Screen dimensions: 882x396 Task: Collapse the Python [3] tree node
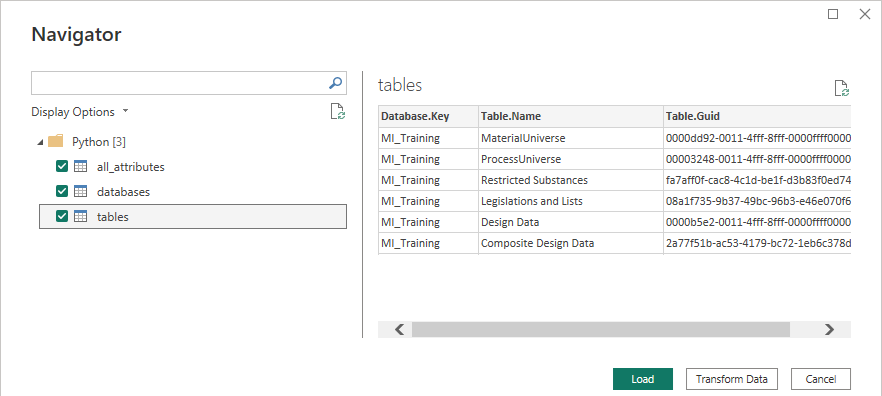click(40, 142)
